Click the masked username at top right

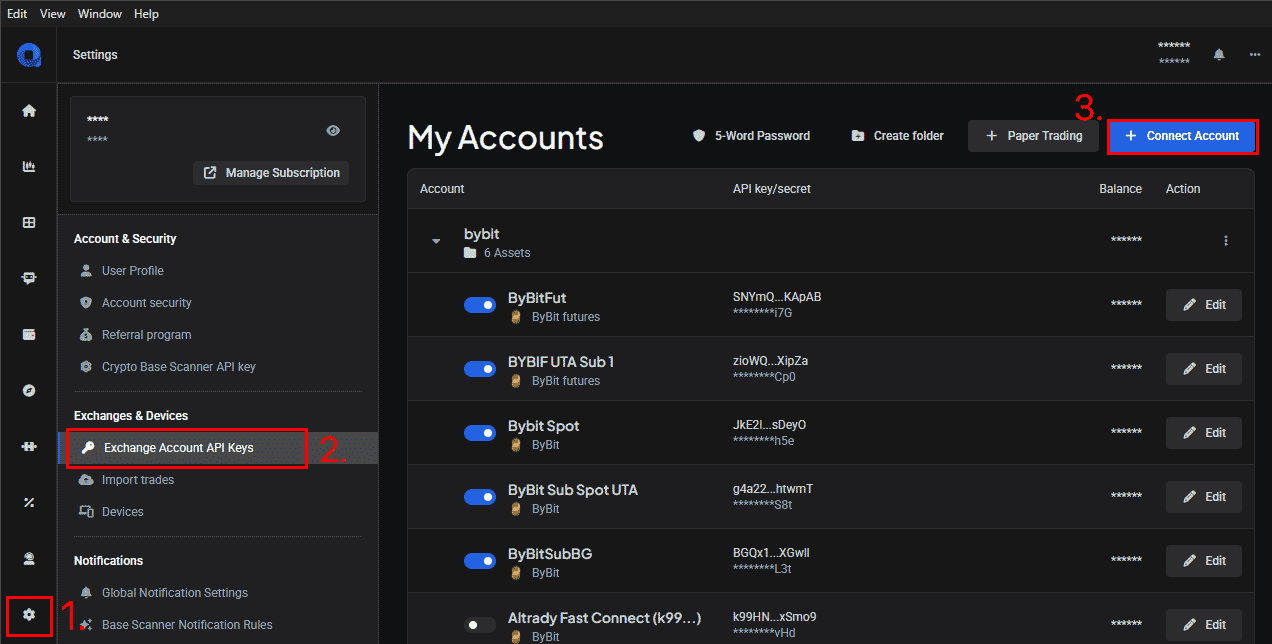(x=1174, y=46)
